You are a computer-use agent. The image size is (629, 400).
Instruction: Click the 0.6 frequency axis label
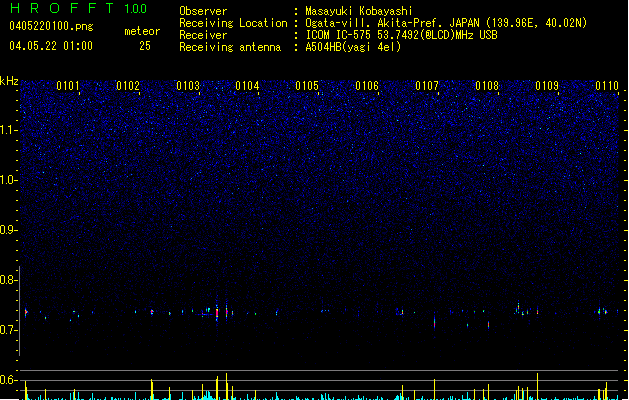[x=8, y=380]
